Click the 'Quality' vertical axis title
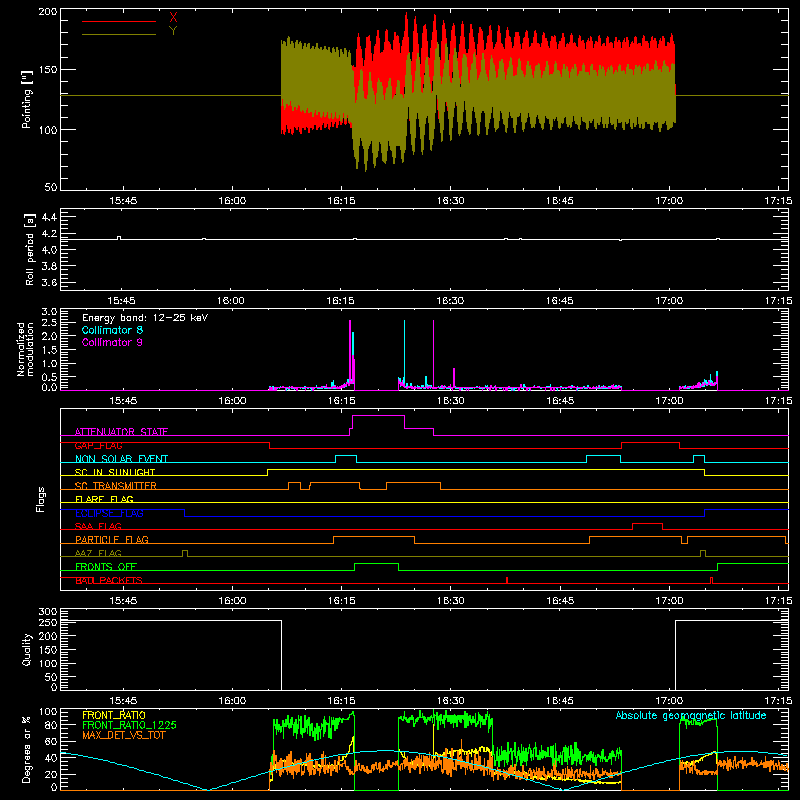The height and width of the screenshot is (800, 800). [27, 649]
